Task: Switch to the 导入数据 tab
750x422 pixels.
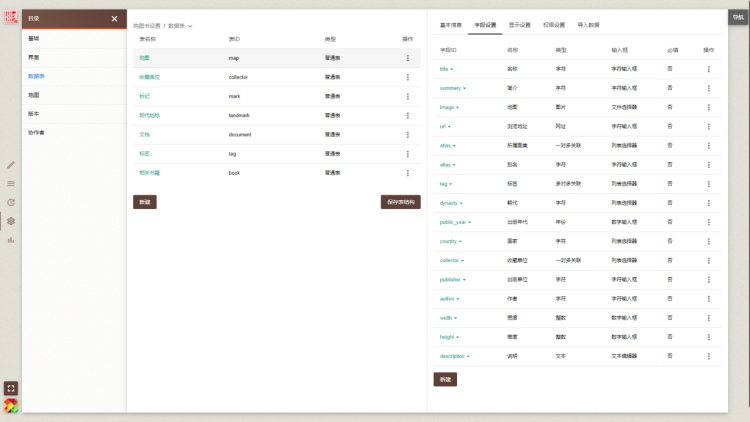Action: point(588,25)
